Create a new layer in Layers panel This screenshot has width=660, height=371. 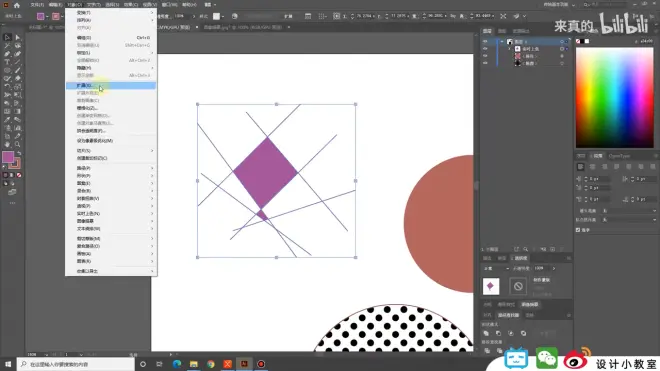pos(553,249)
